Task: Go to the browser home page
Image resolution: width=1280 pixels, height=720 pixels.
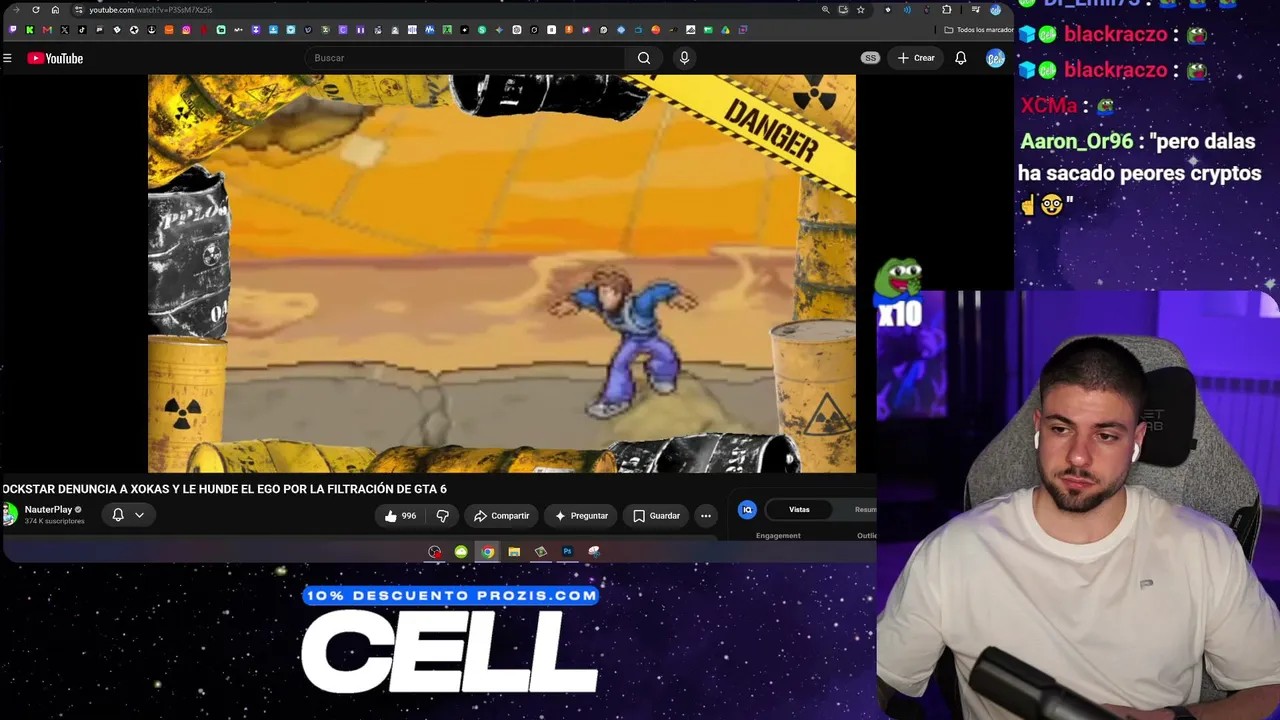Action: (55, 10)
